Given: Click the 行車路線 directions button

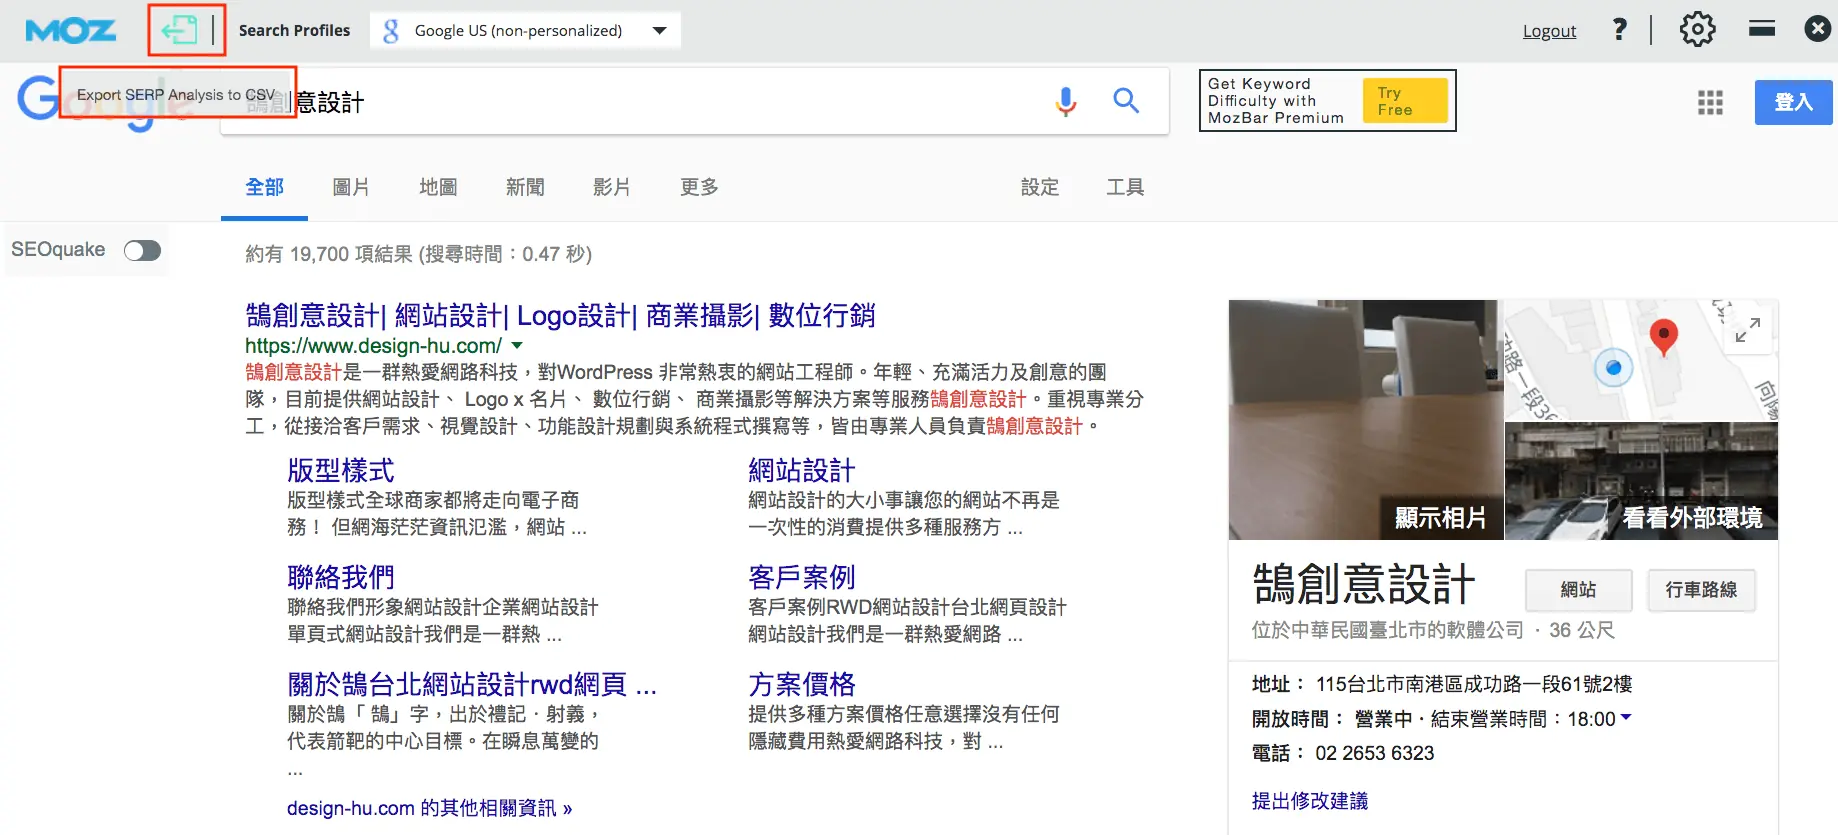Looking at the screenshot, I should click(1702, 590).
